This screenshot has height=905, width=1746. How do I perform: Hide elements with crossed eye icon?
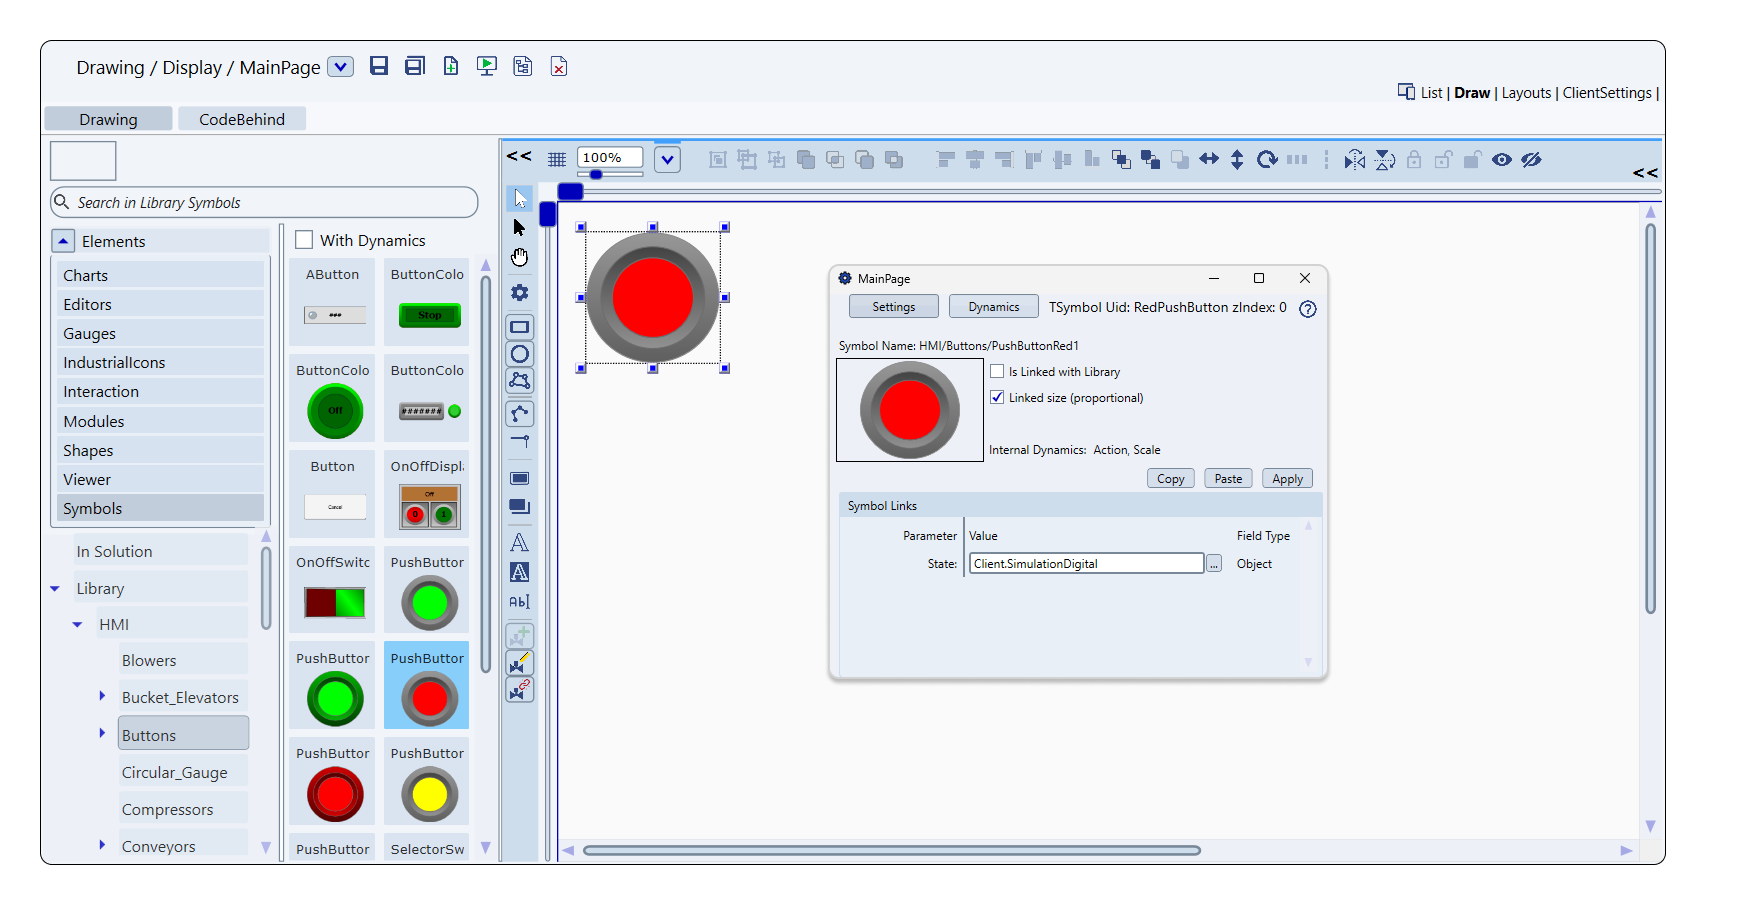coord(1531,160)
